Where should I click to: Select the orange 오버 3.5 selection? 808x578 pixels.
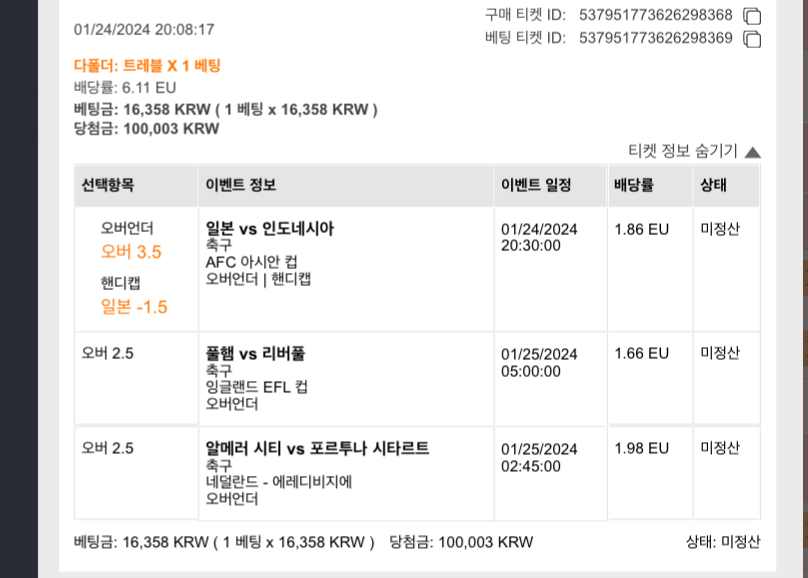[131, 252]
